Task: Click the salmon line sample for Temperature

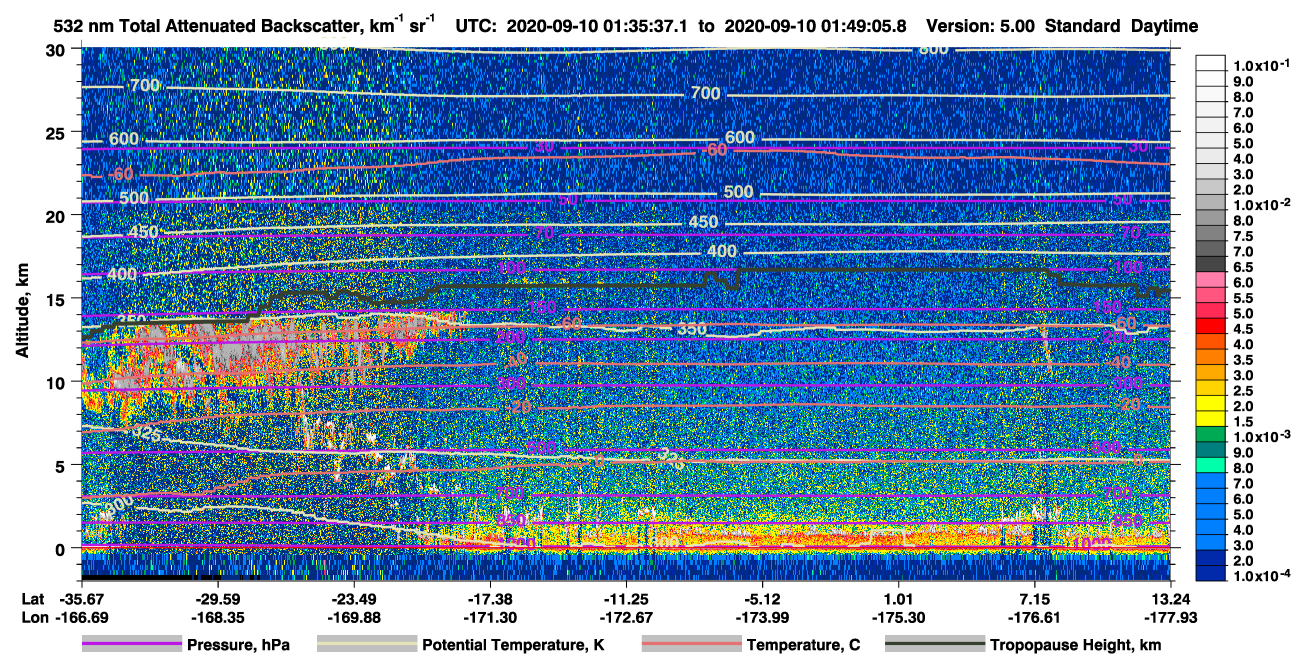Action: pos(692,645)
